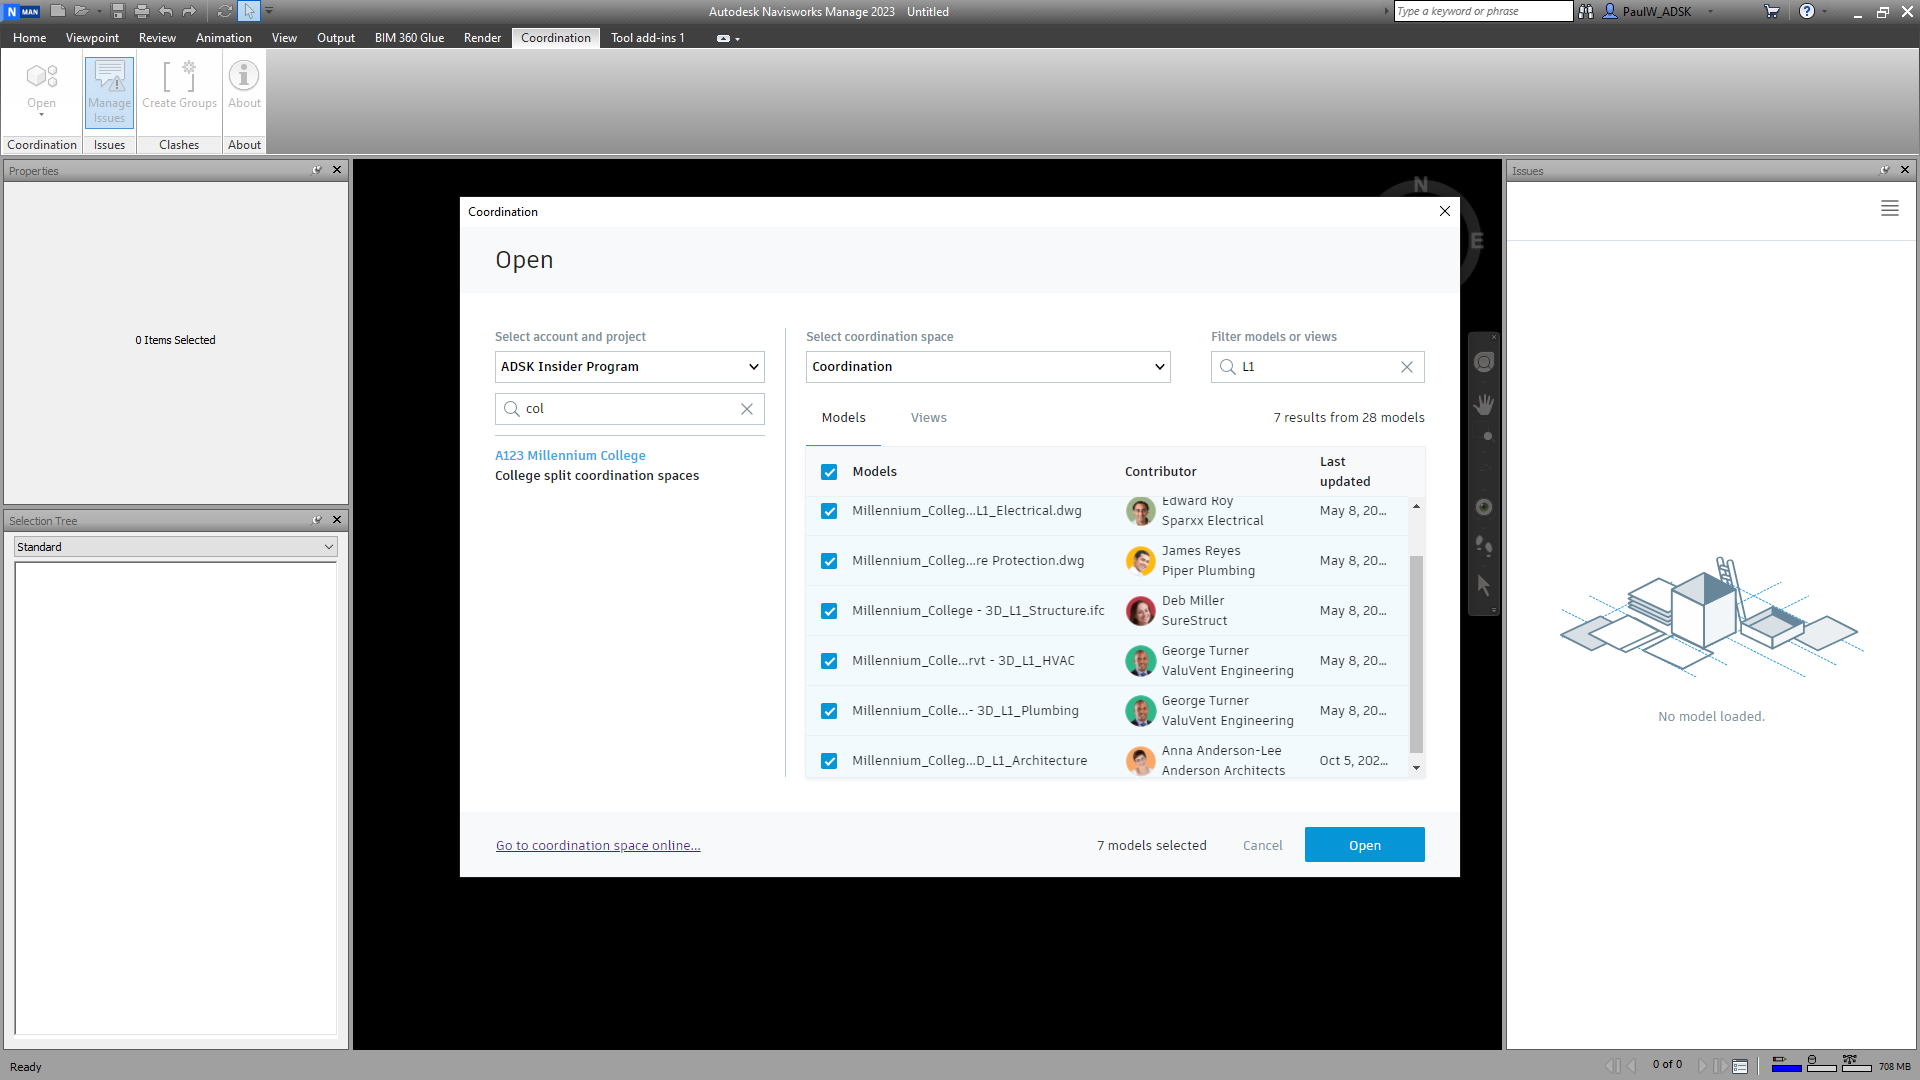1920x1080 pixels.
Task: Select the A123 Millennium College project
Action: tap(570, 456)
